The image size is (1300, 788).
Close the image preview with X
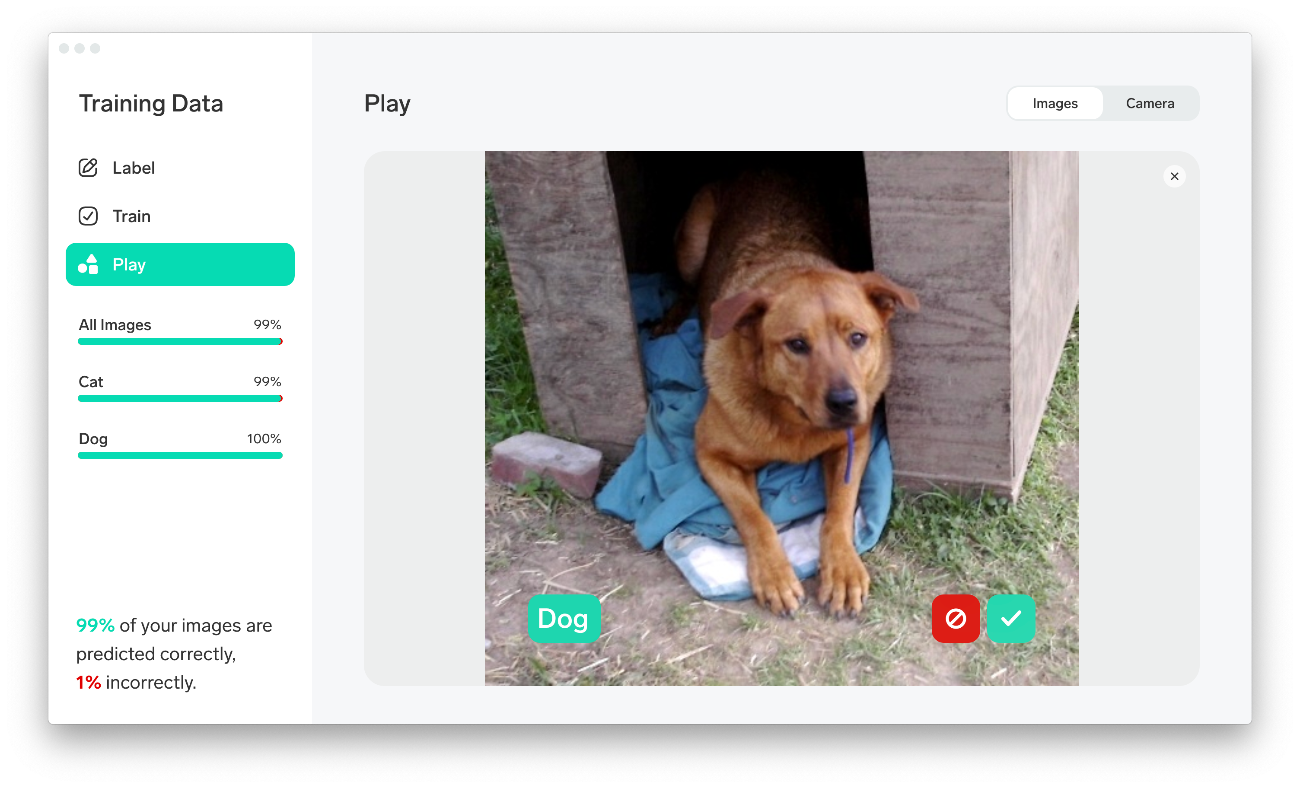[1175, 176]
